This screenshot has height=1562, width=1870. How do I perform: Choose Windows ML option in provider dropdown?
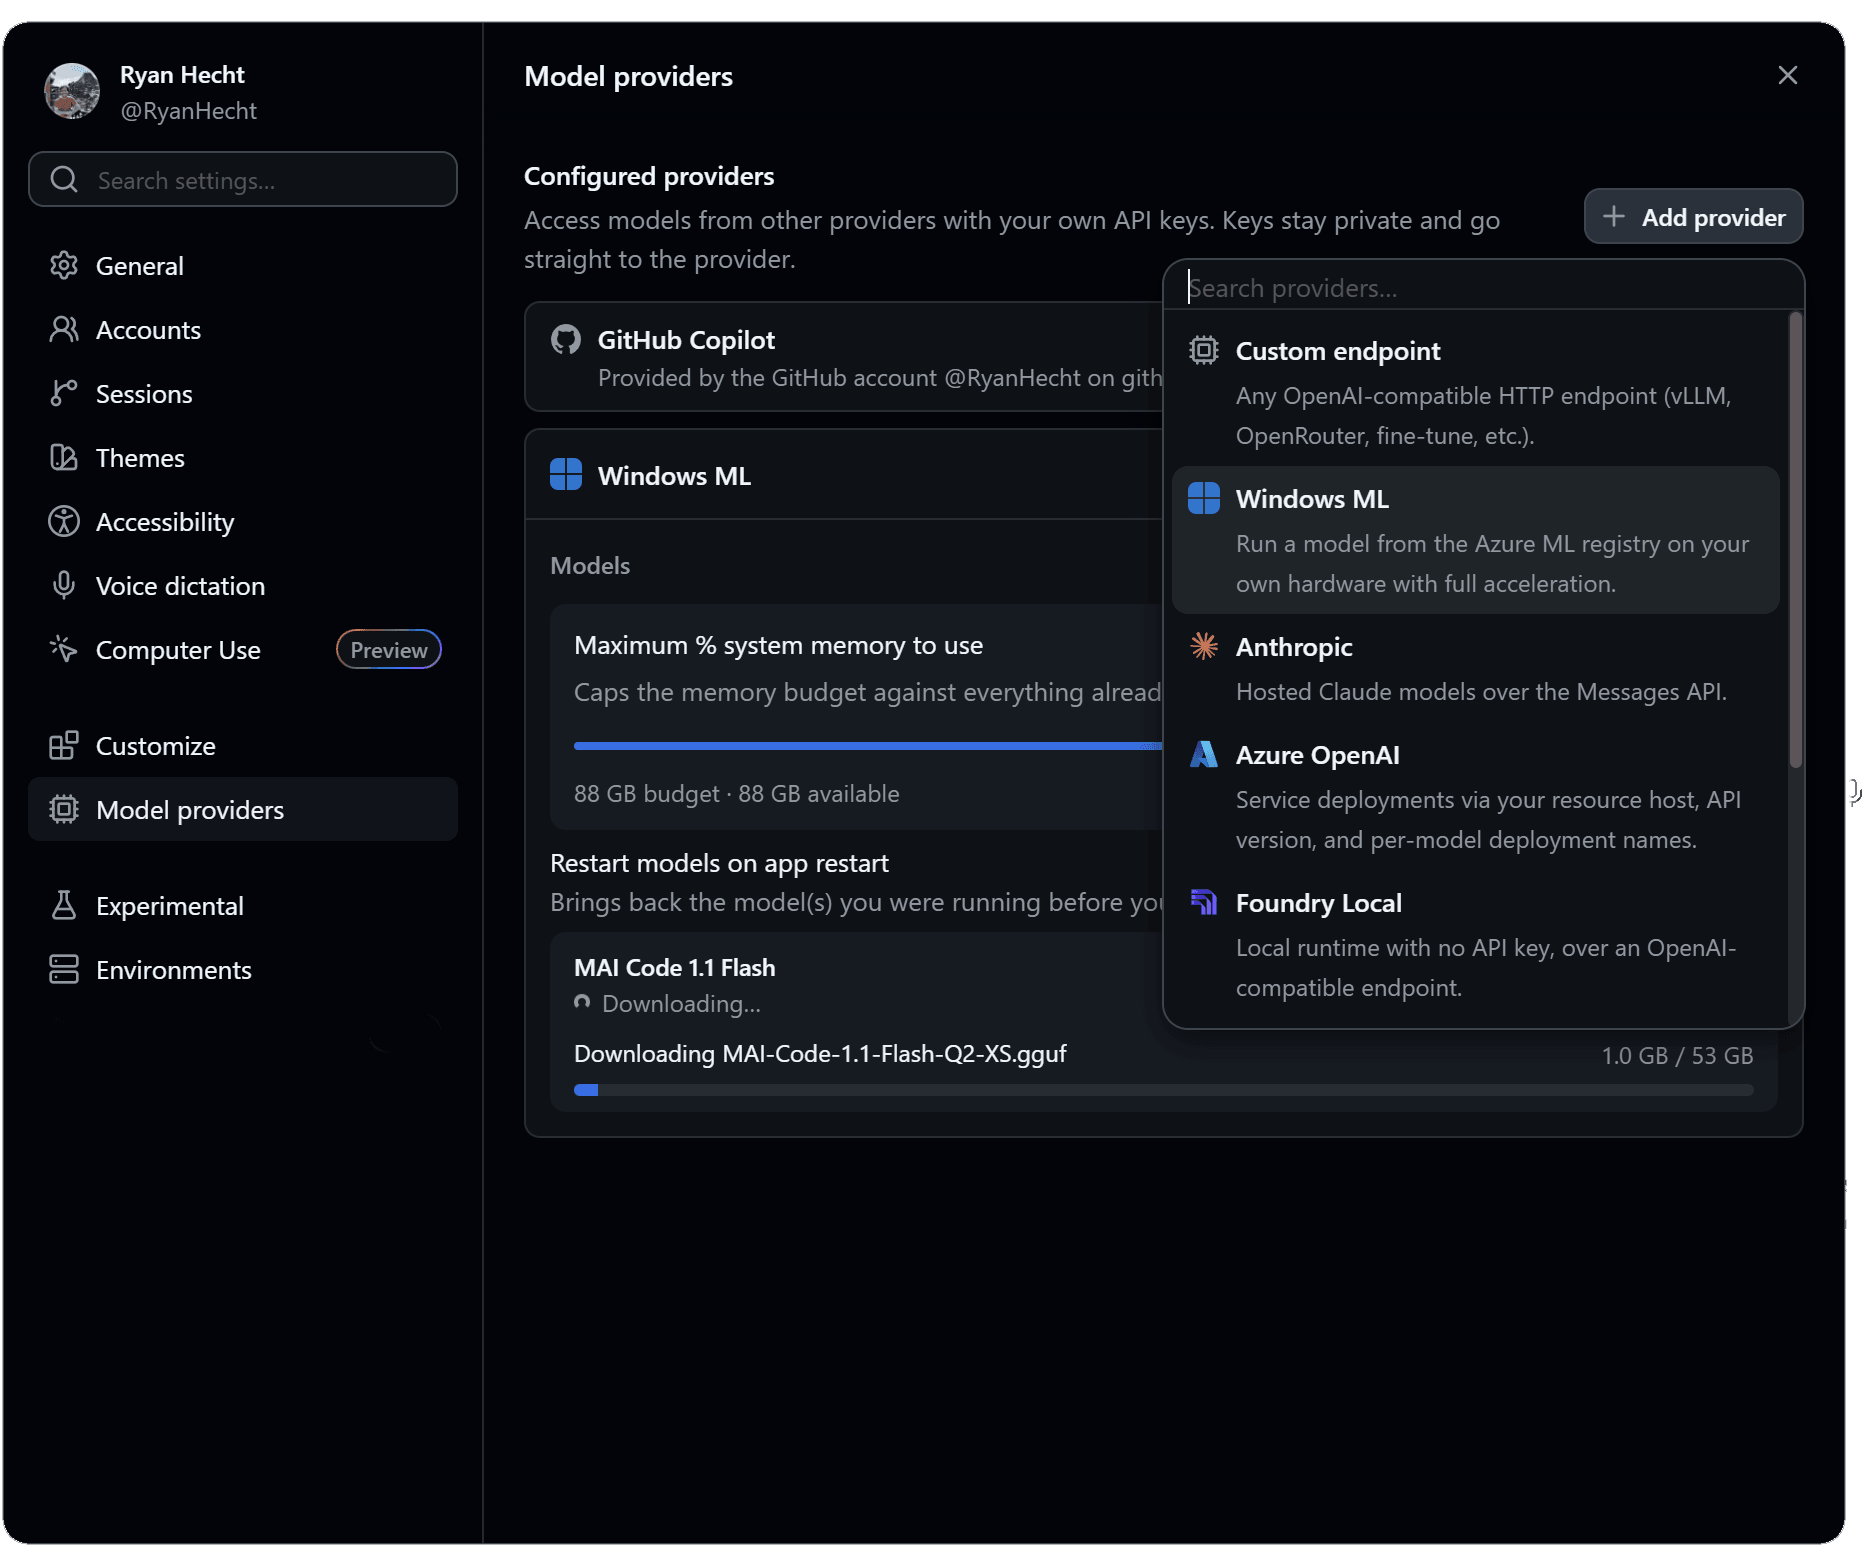point(1476,540)
